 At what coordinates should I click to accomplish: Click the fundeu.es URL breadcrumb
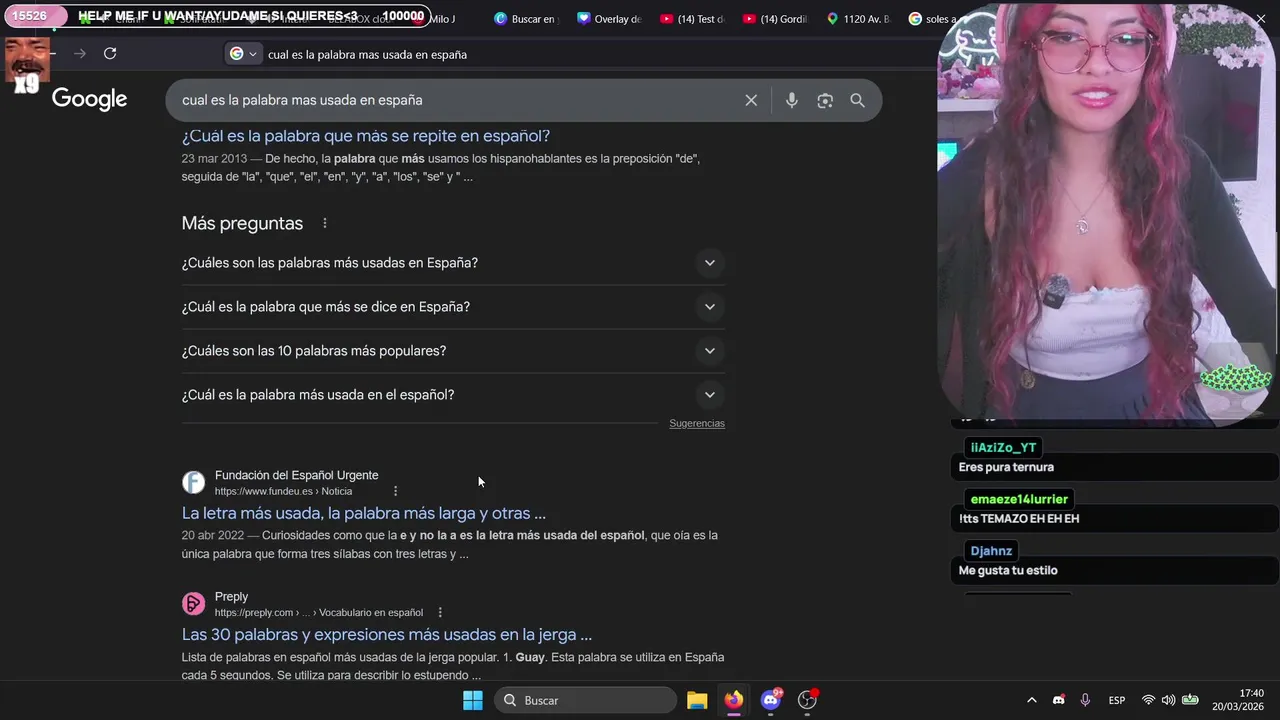point(283,491)
